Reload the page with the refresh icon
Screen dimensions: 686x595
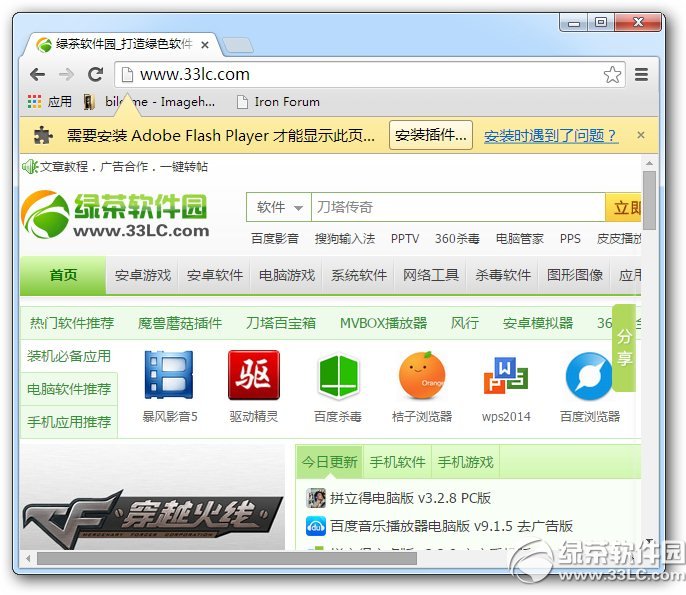point(95,74)
